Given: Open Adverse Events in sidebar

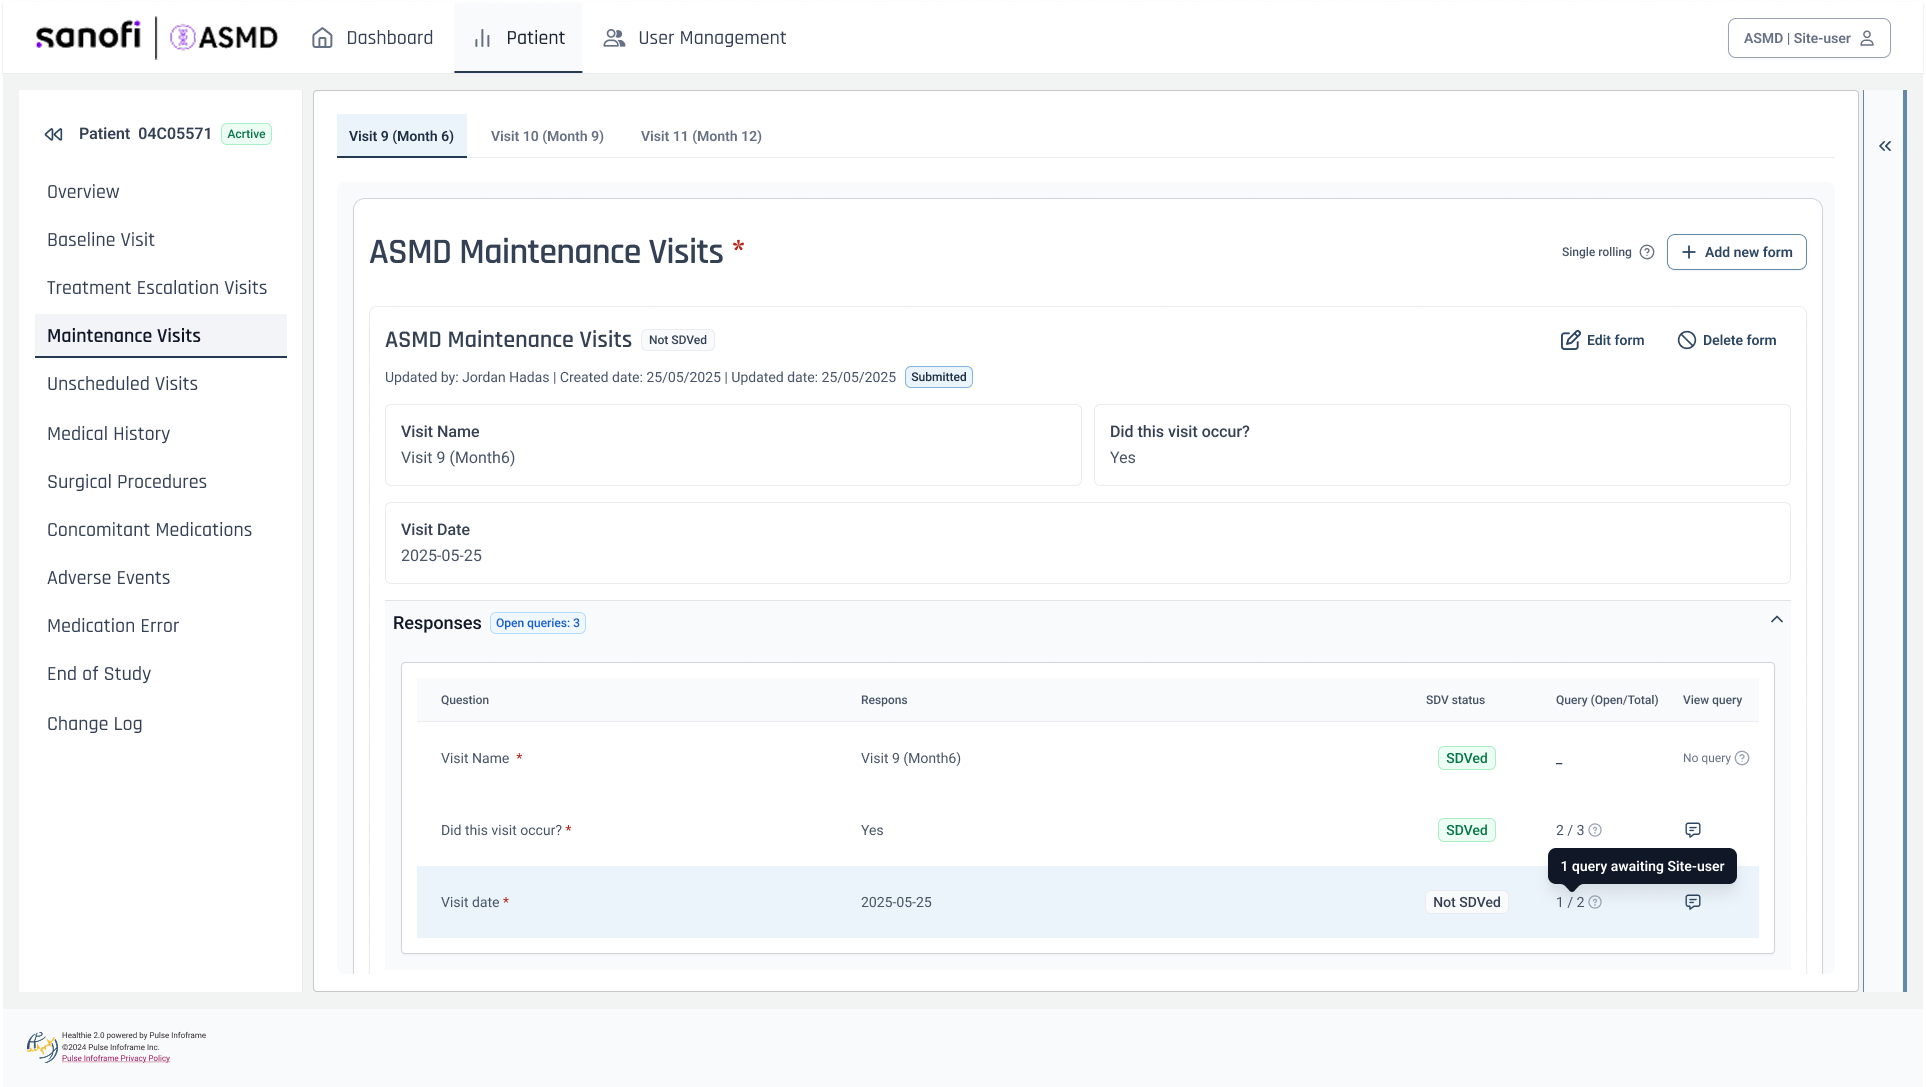Looking at the screenshot, I should (x=108, y=578).
